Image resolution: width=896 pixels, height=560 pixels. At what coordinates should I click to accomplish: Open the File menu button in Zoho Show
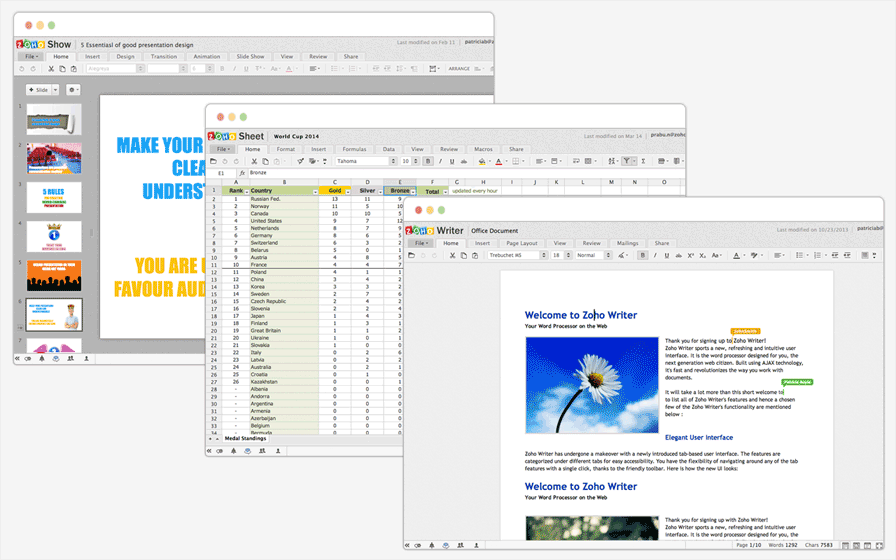point(29,57)
